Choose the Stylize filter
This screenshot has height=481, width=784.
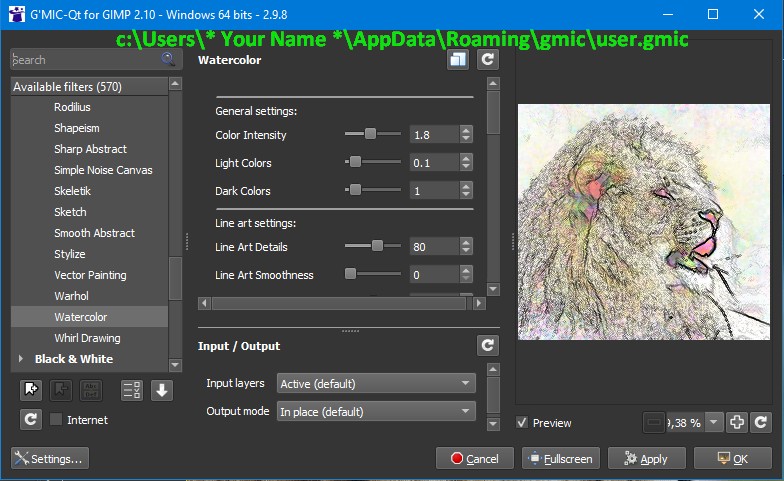[70, 254]
